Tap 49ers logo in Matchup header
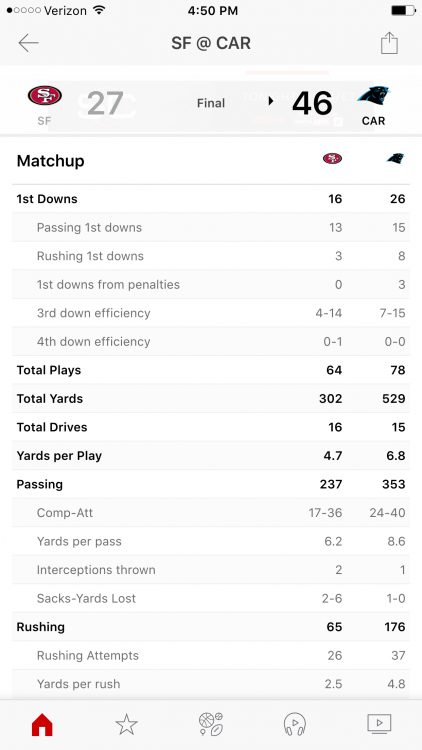This screenshot has height=750, width=422. click(333, 158)
